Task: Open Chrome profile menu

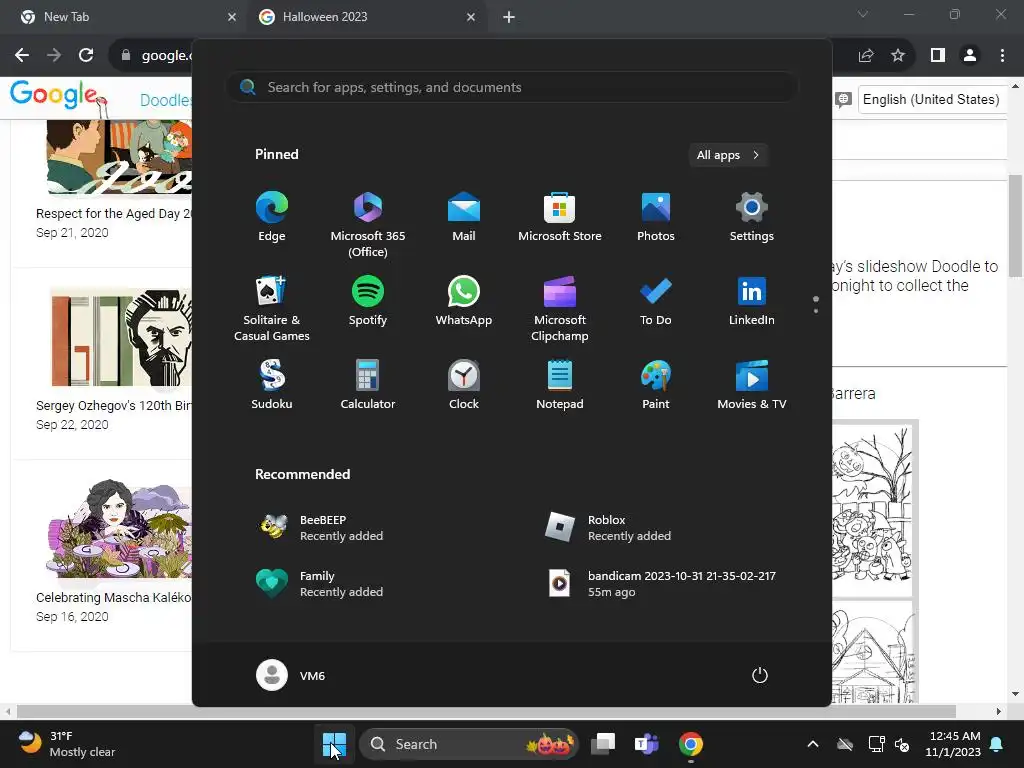Action: [x=970, y=56]
